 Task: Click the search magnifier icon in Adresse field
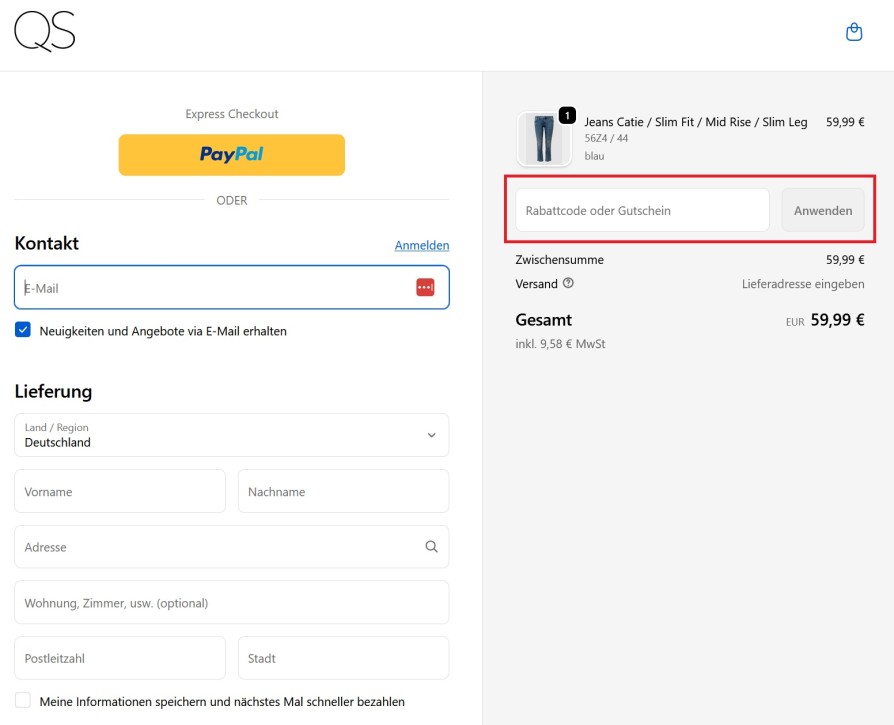pyautogui.click(x=431, y=547)
